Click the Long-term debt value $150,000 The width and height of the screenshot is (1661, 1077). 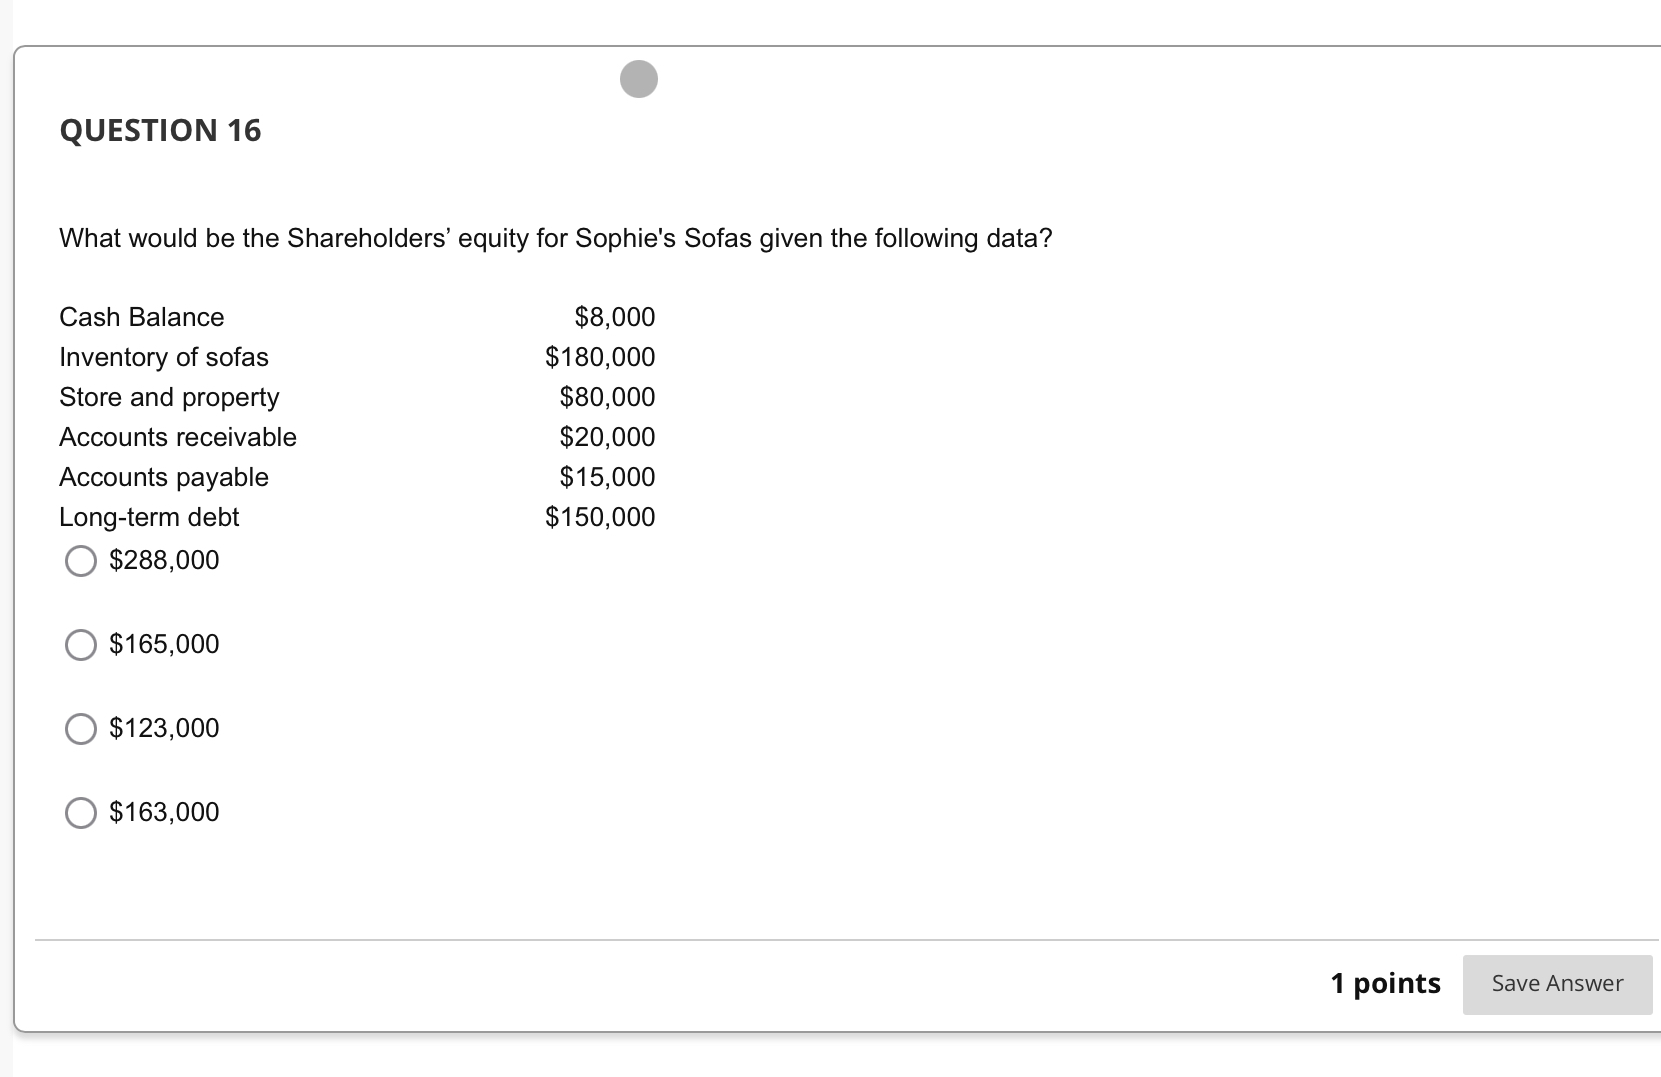(x=599, y=517)
